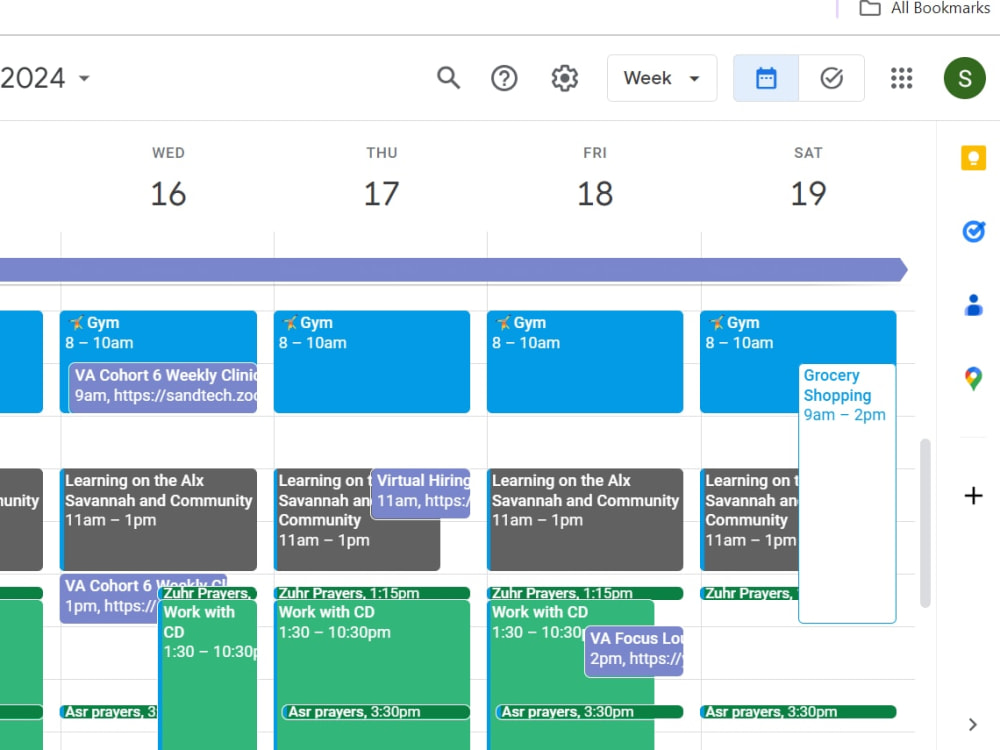Open the Contacts side panel

(973, 305)
